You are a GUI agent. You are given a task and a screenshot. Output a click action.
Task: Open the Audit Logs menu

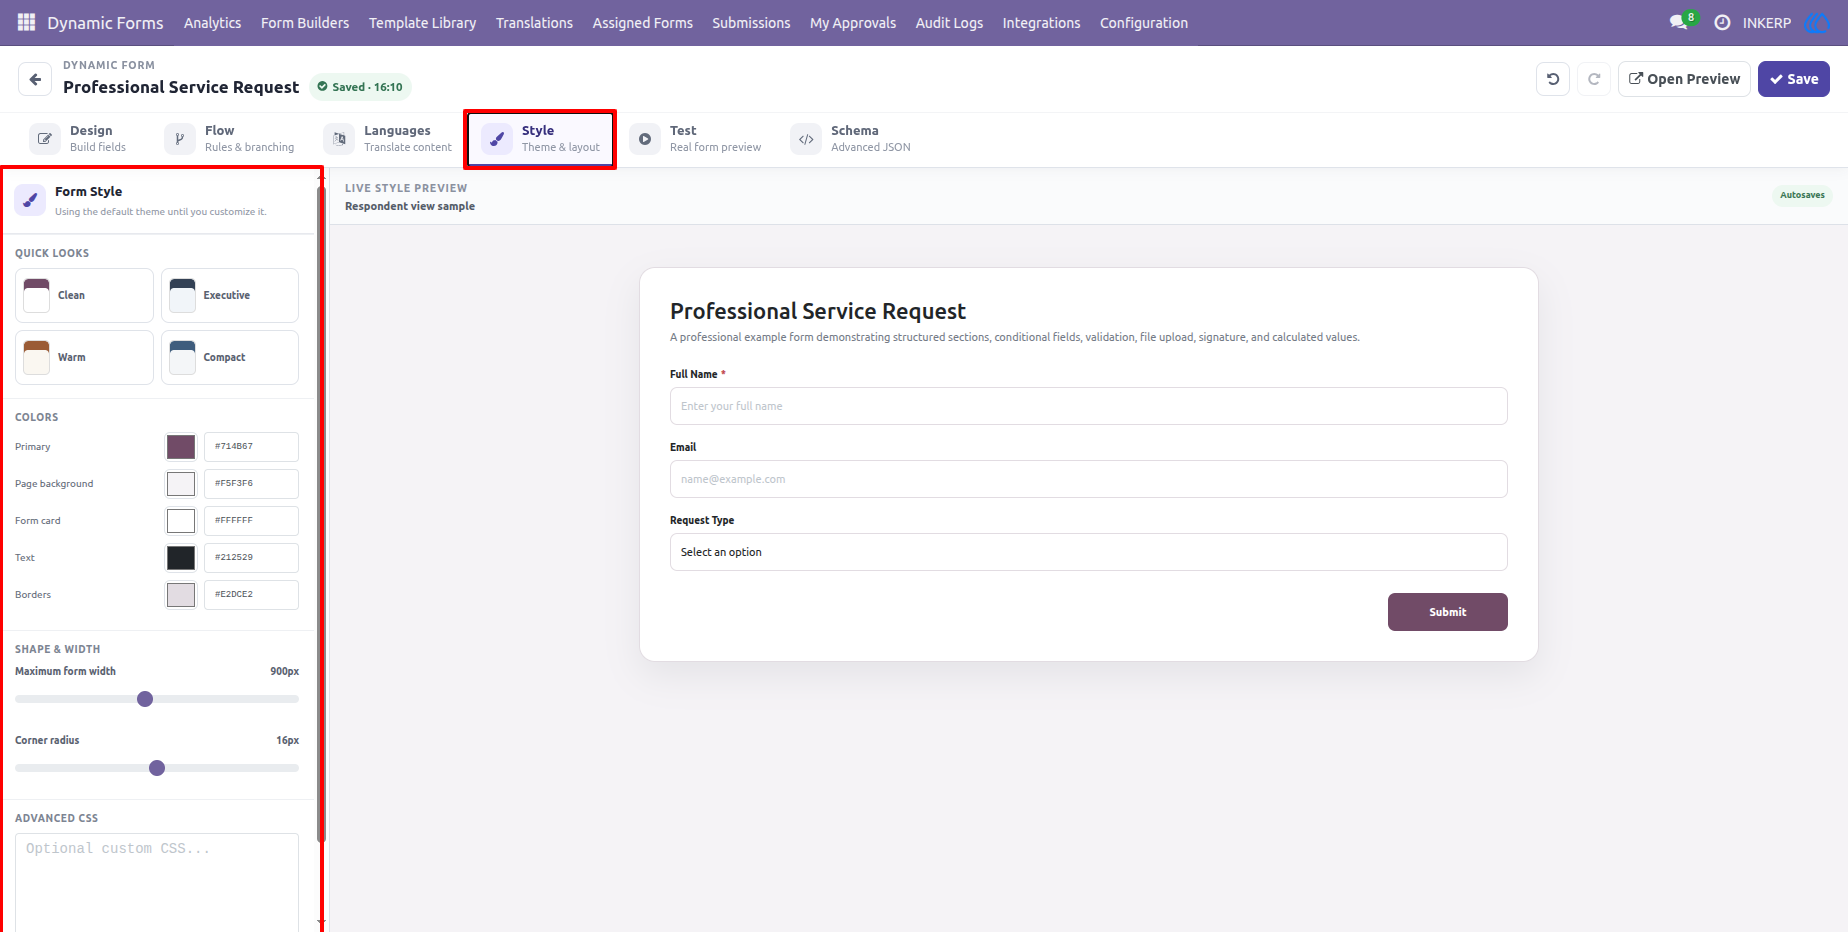click(x=949, y=22)
